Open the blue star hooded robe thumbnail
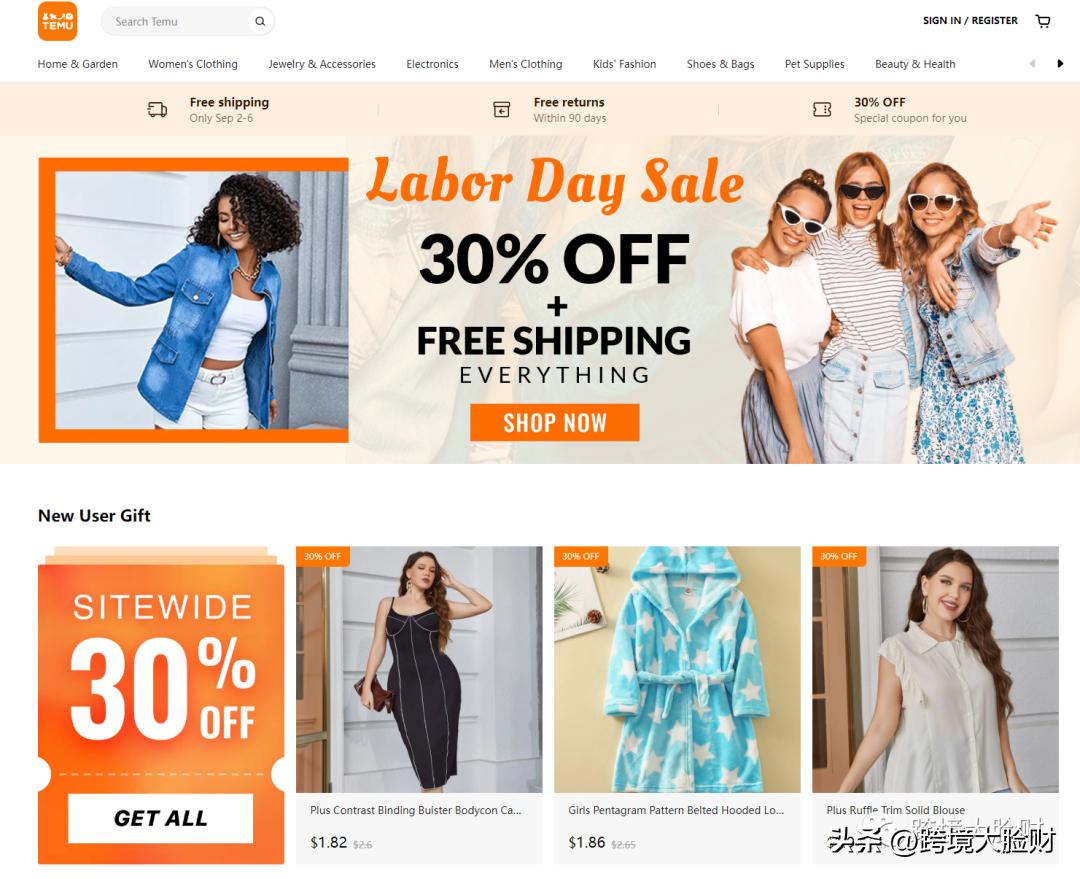 pyautogui.click(x=677, y=670)
